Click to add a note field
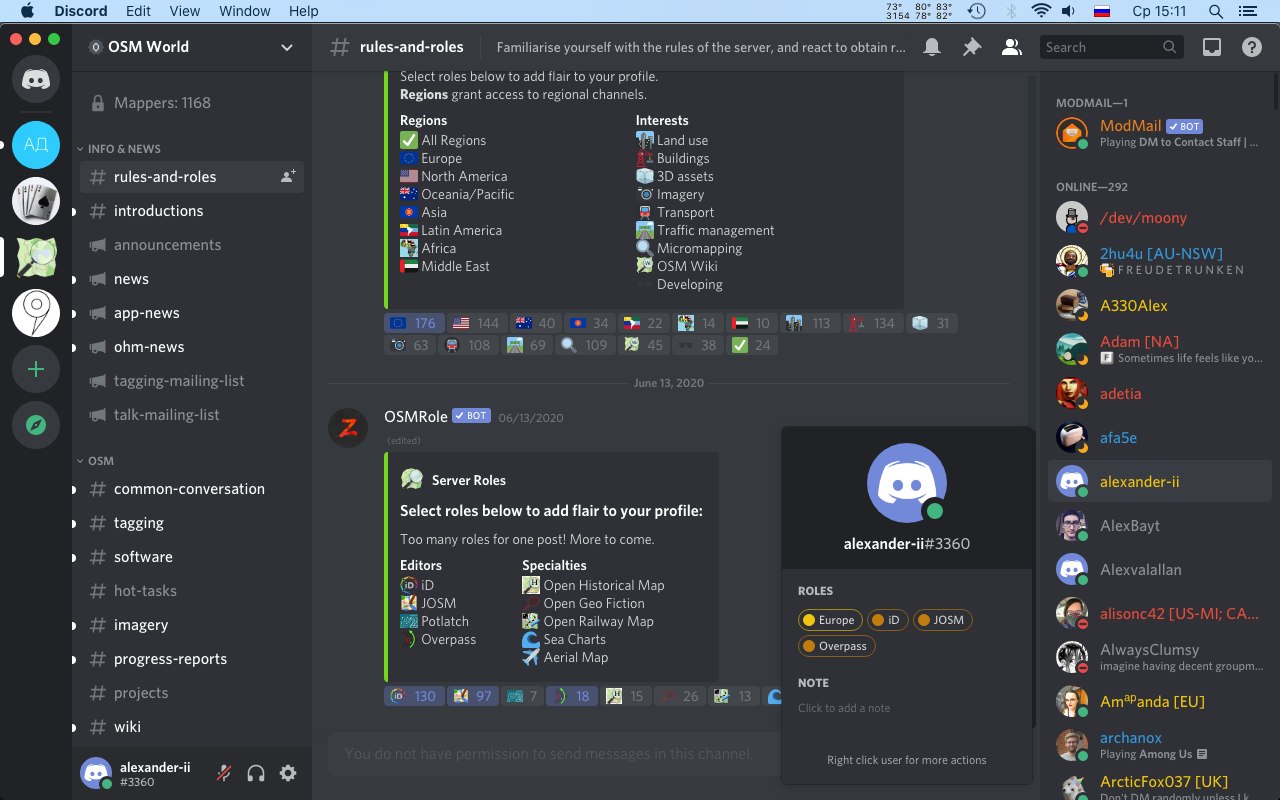This screenshot has width=1280, height=800. point(907,708)
